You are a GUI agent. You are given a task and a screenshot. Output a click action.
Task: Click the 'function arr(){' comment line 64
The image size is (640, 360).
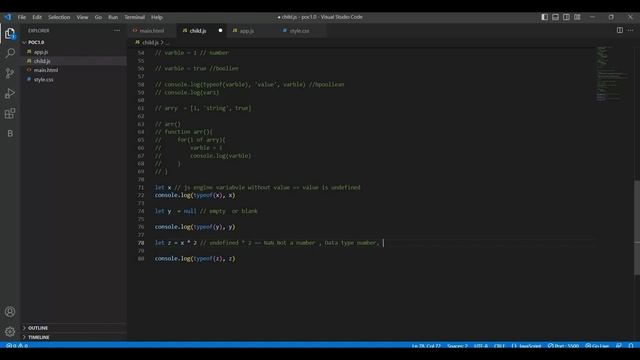184,132
